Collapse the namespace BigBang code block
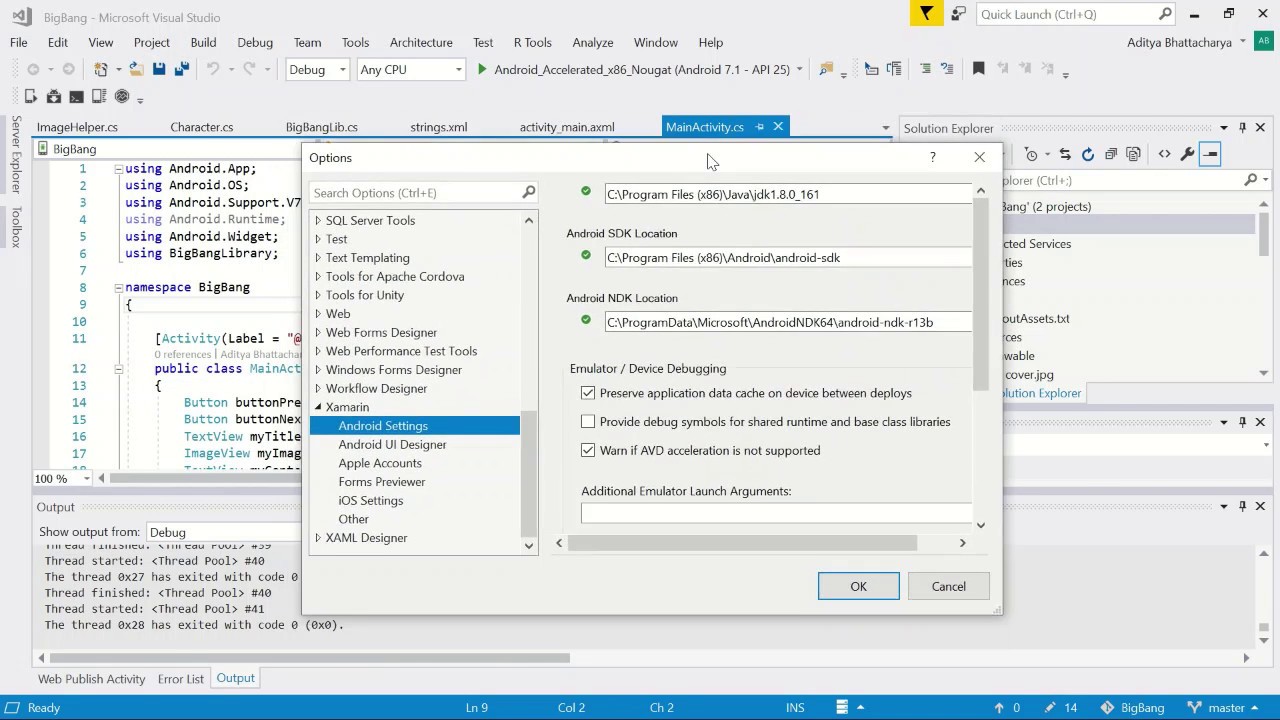The width and height of the screenshot is (1280, 720). pyautogui.click(x=118, y=287)
